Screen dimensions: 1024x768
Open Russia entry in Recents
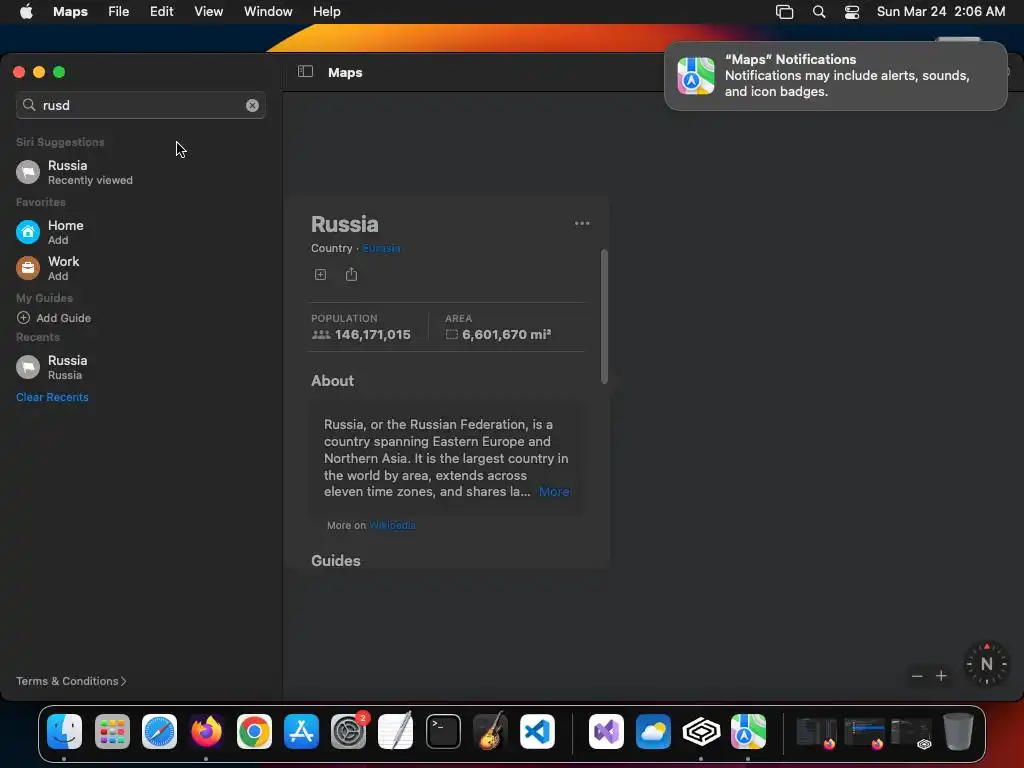click(x=140, y=367)
